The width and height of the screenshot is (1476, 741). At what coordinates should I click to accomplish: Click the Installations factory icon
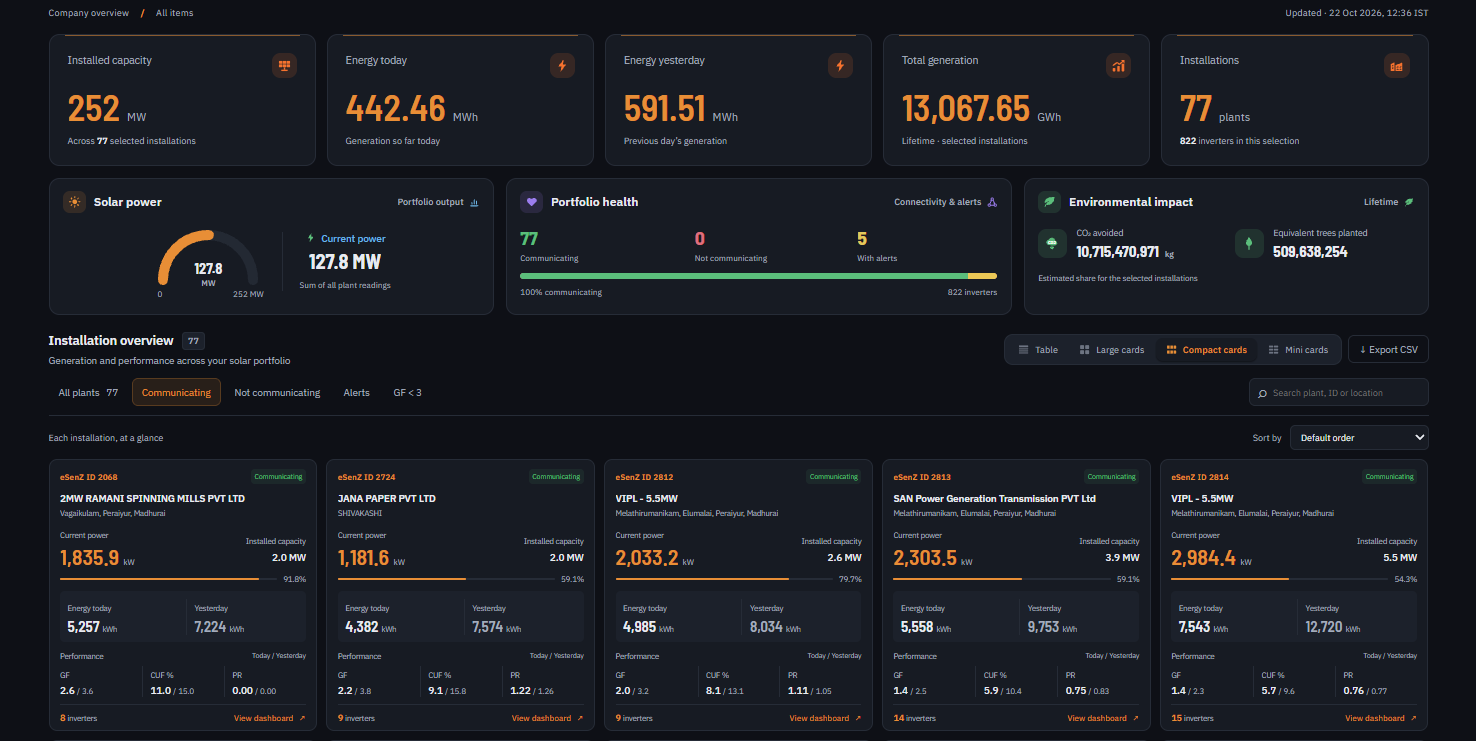[x=1396, y=66]
